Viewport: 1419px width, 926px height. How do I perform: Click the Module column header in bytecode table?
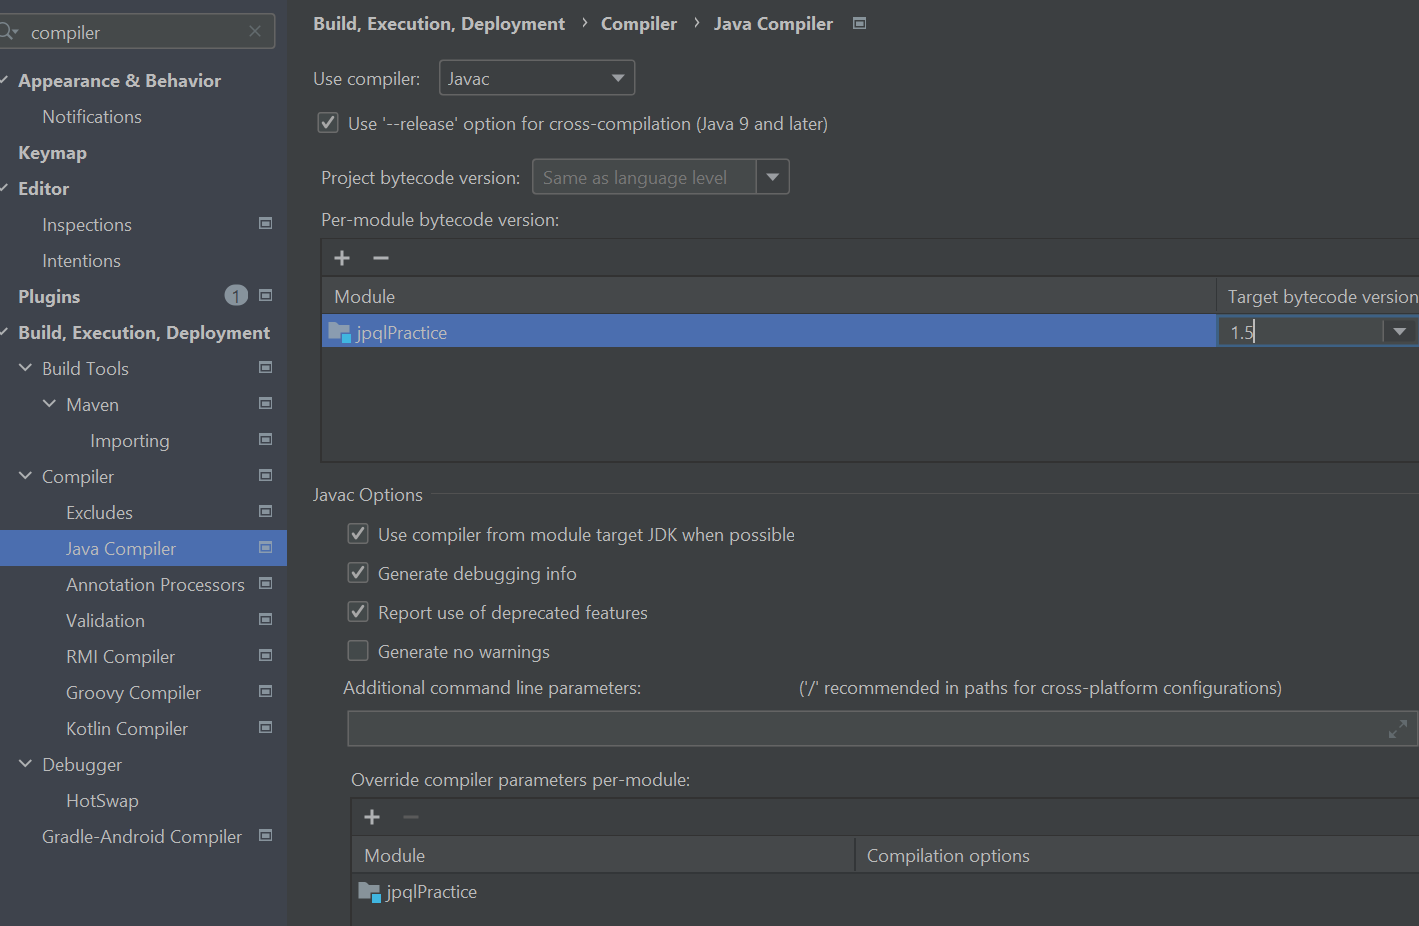pyautogui.click(x=768, y=296)
